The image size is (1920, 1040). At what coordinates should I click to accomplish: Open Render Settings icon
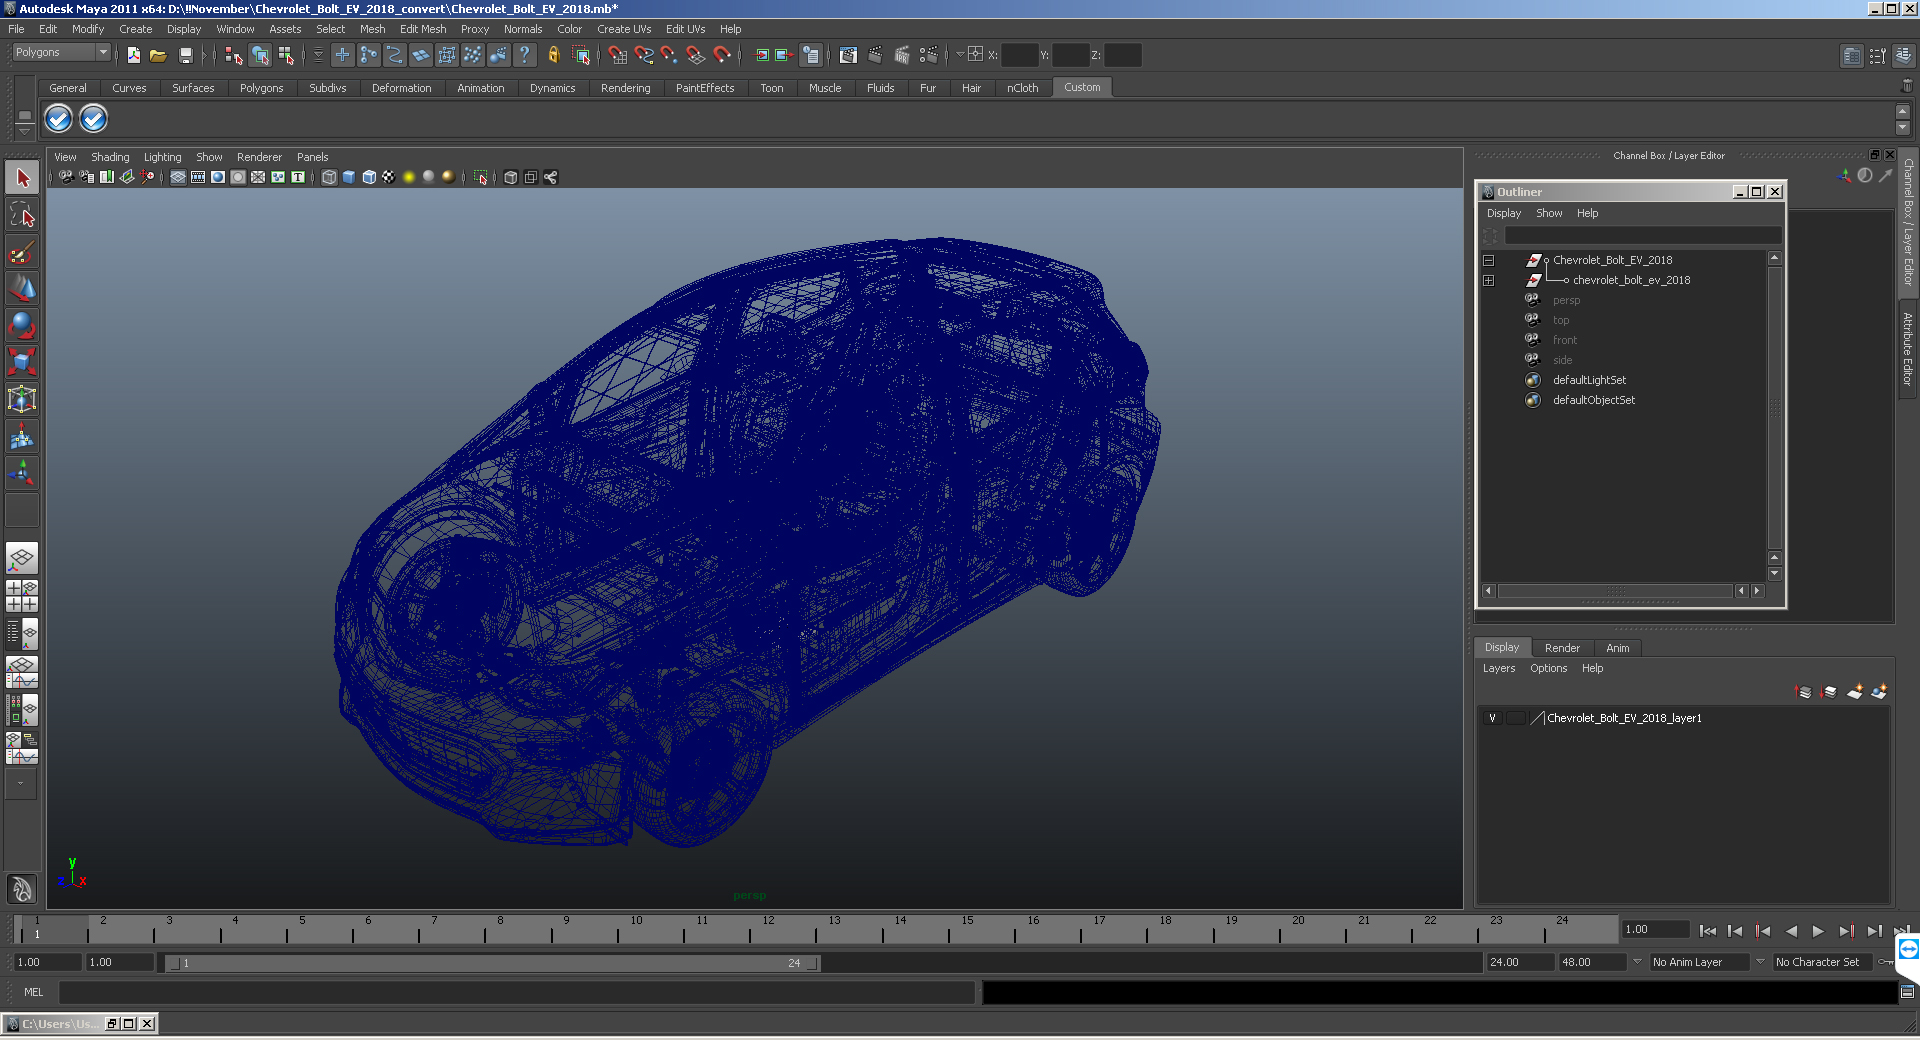pyautogui.click(x=929, y=55)
